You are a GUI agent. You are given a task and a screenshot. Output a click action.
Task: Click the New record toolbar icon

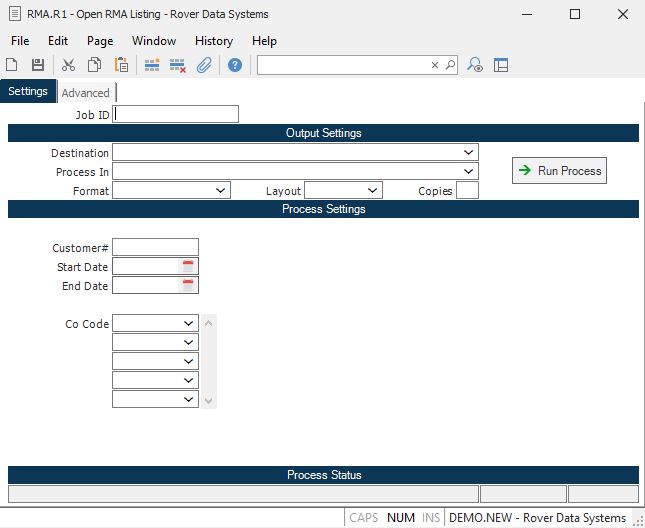point(12,65)
